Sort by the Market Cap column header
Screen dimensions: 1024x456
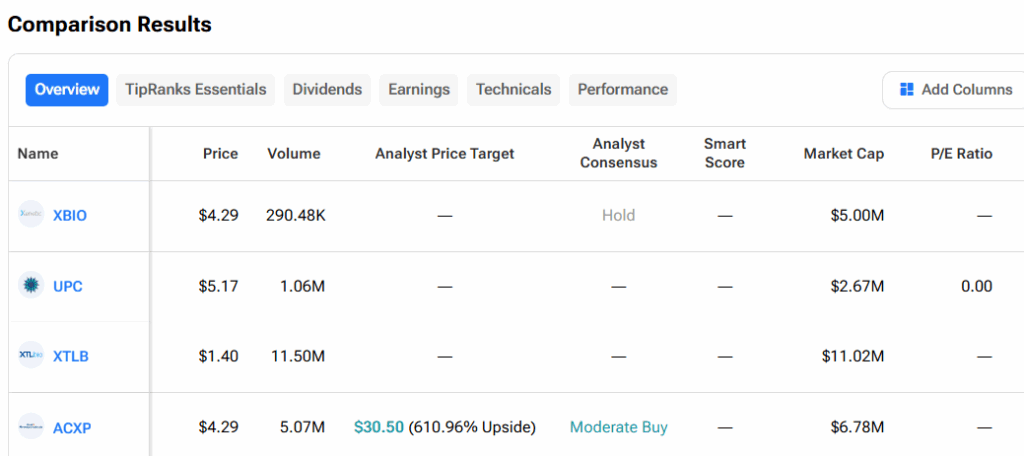pyautogui.click(x=843, y=154)
